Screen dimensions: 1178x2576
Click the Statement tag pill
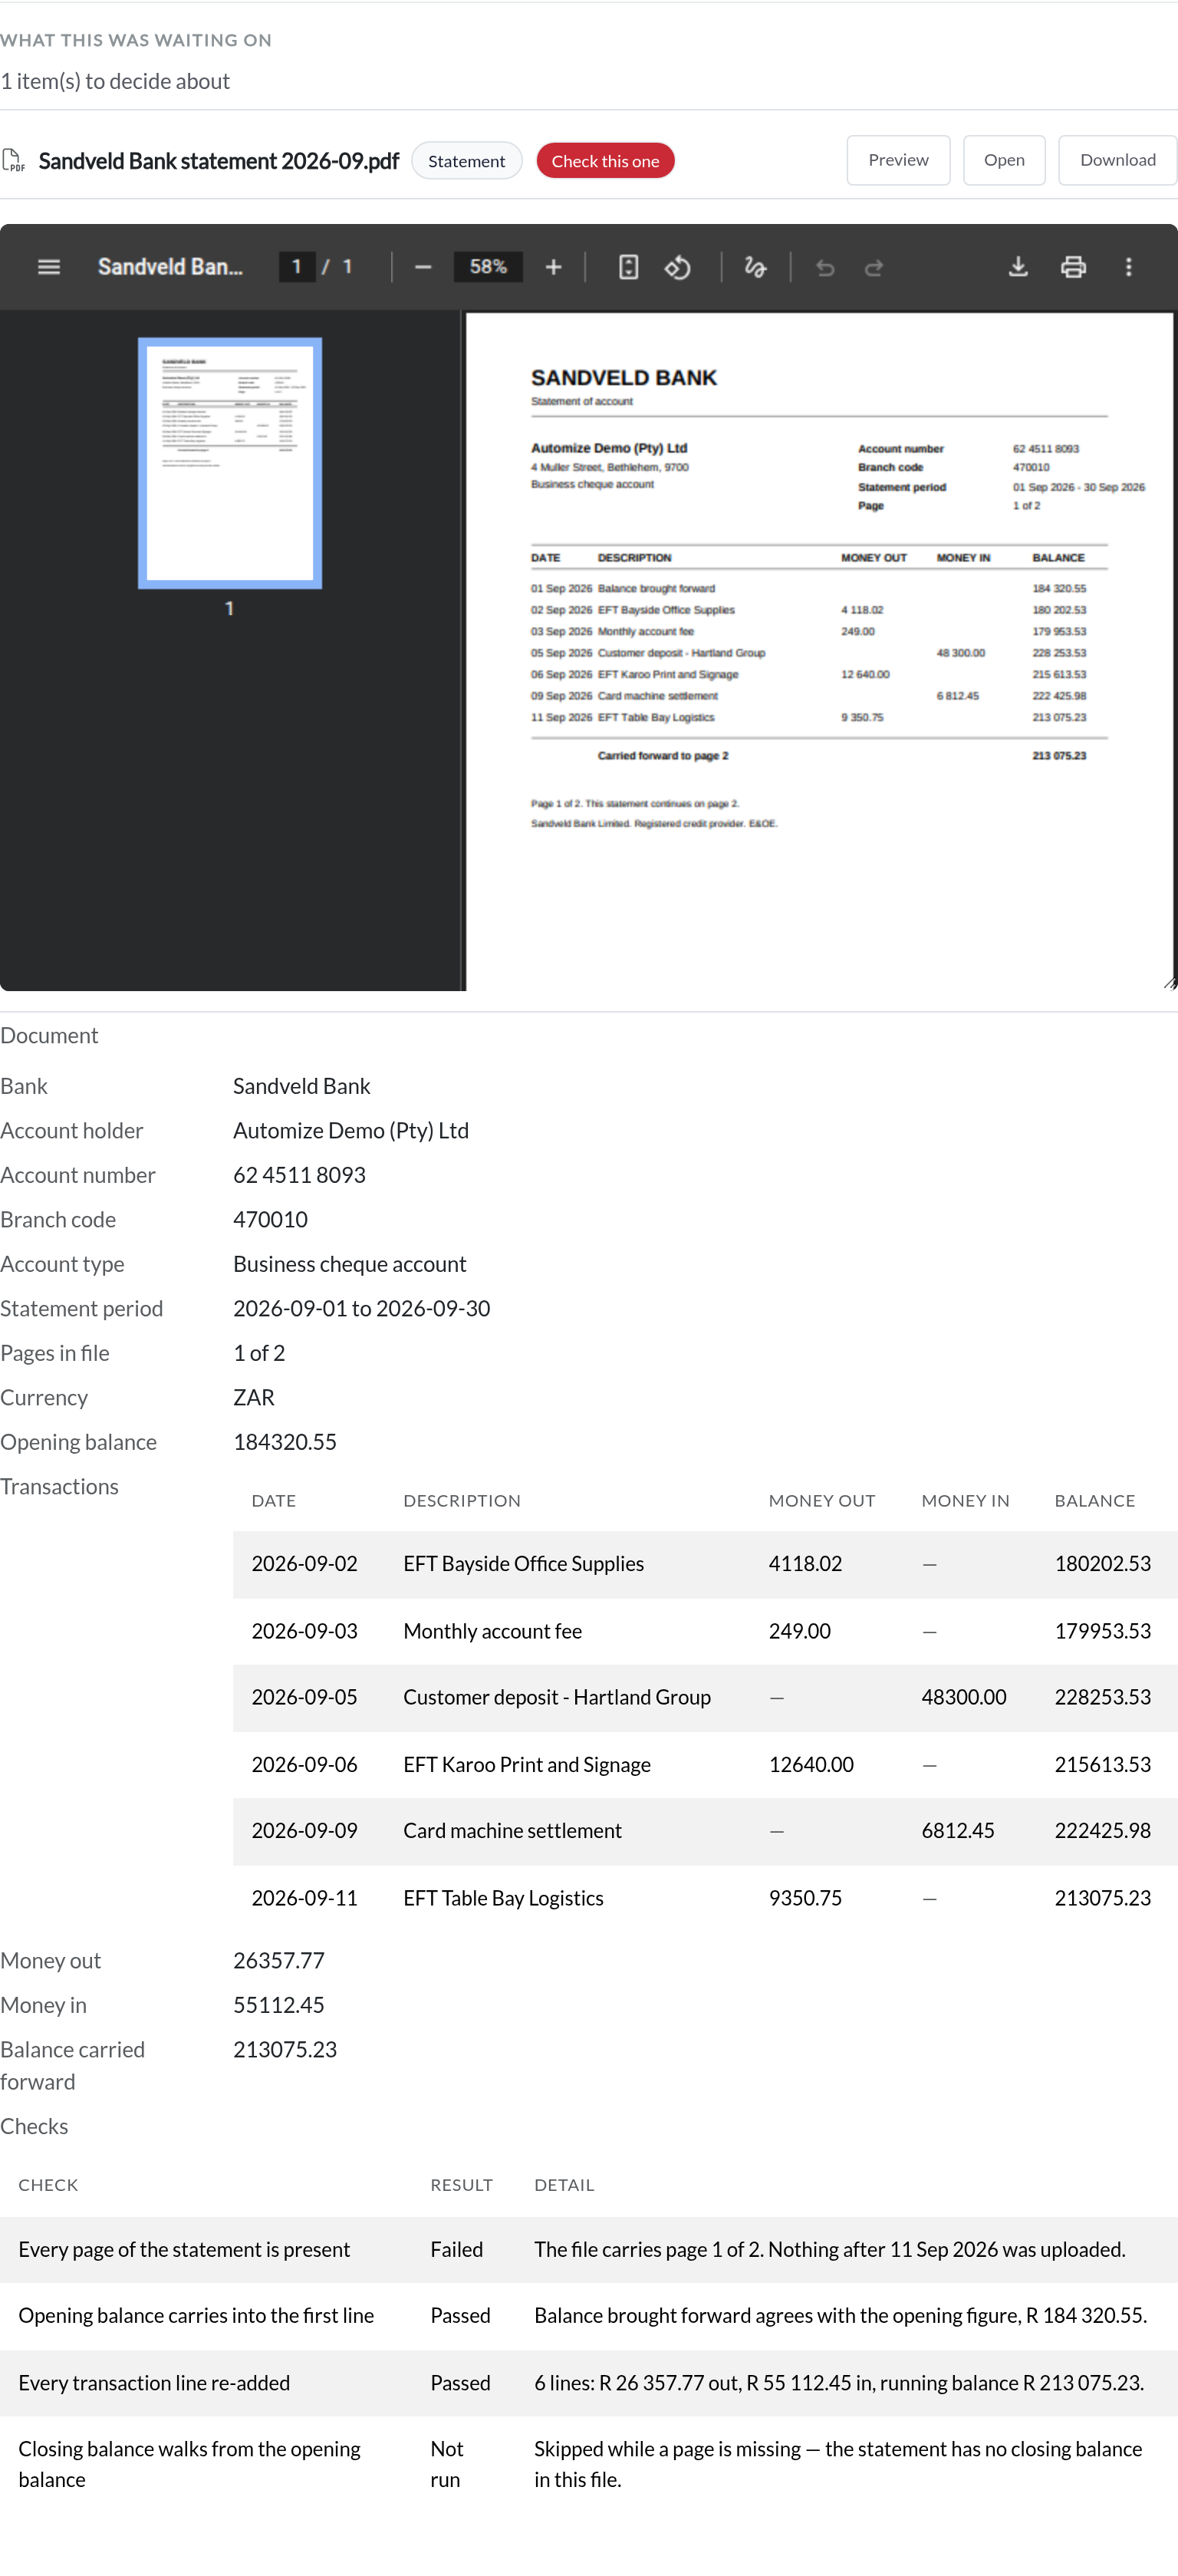(x=466, y=161)
